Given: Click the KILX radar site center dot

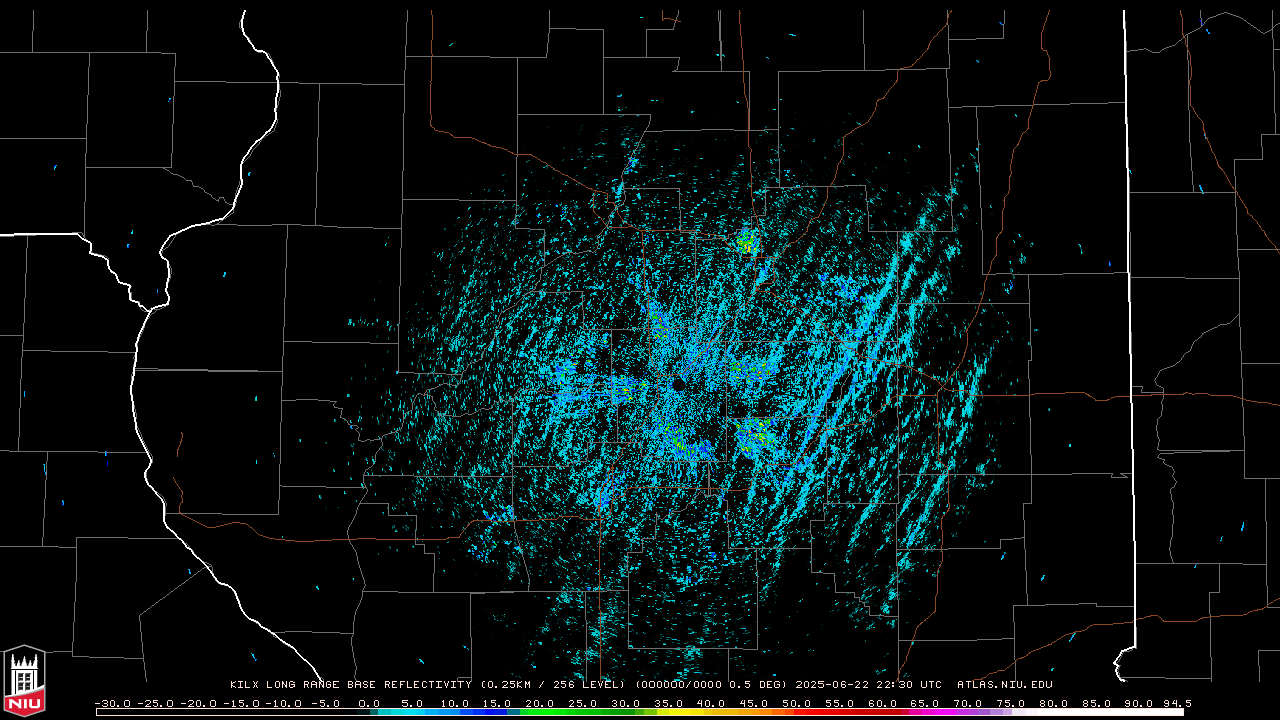Looking at the screenshot, I should (679, 384).
